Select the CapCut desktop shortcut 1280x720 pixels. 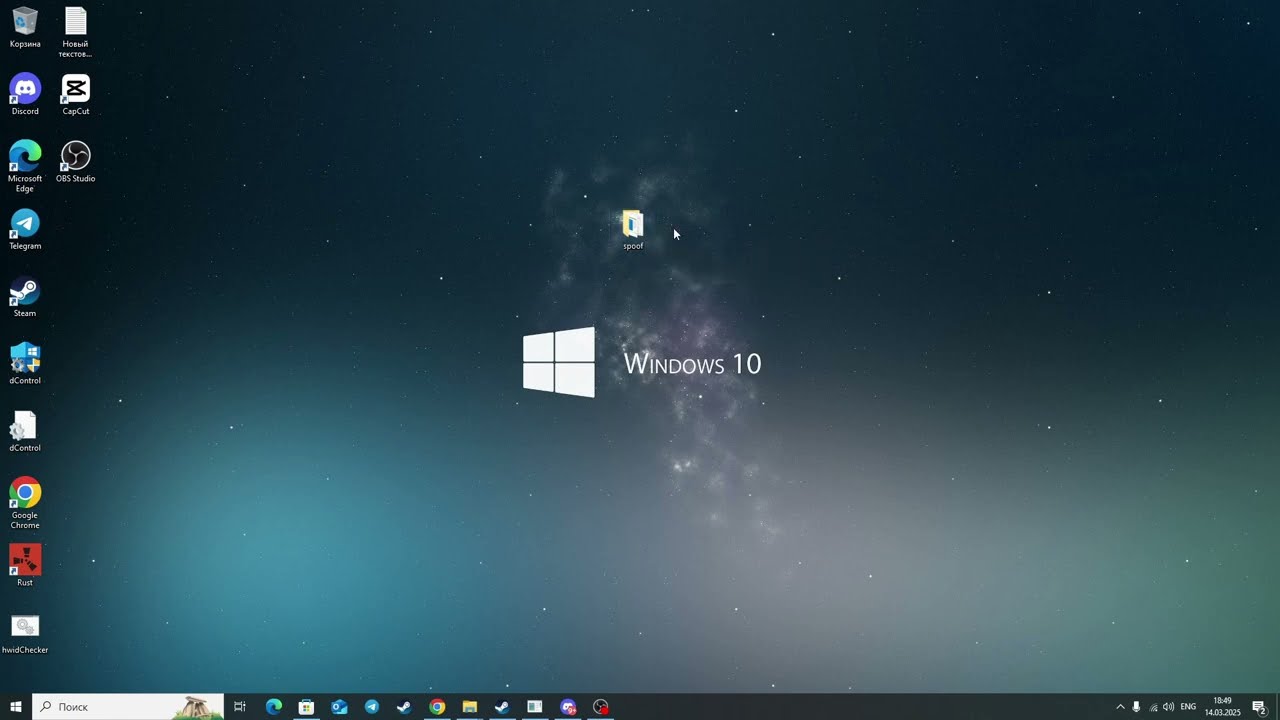[75, 95]
